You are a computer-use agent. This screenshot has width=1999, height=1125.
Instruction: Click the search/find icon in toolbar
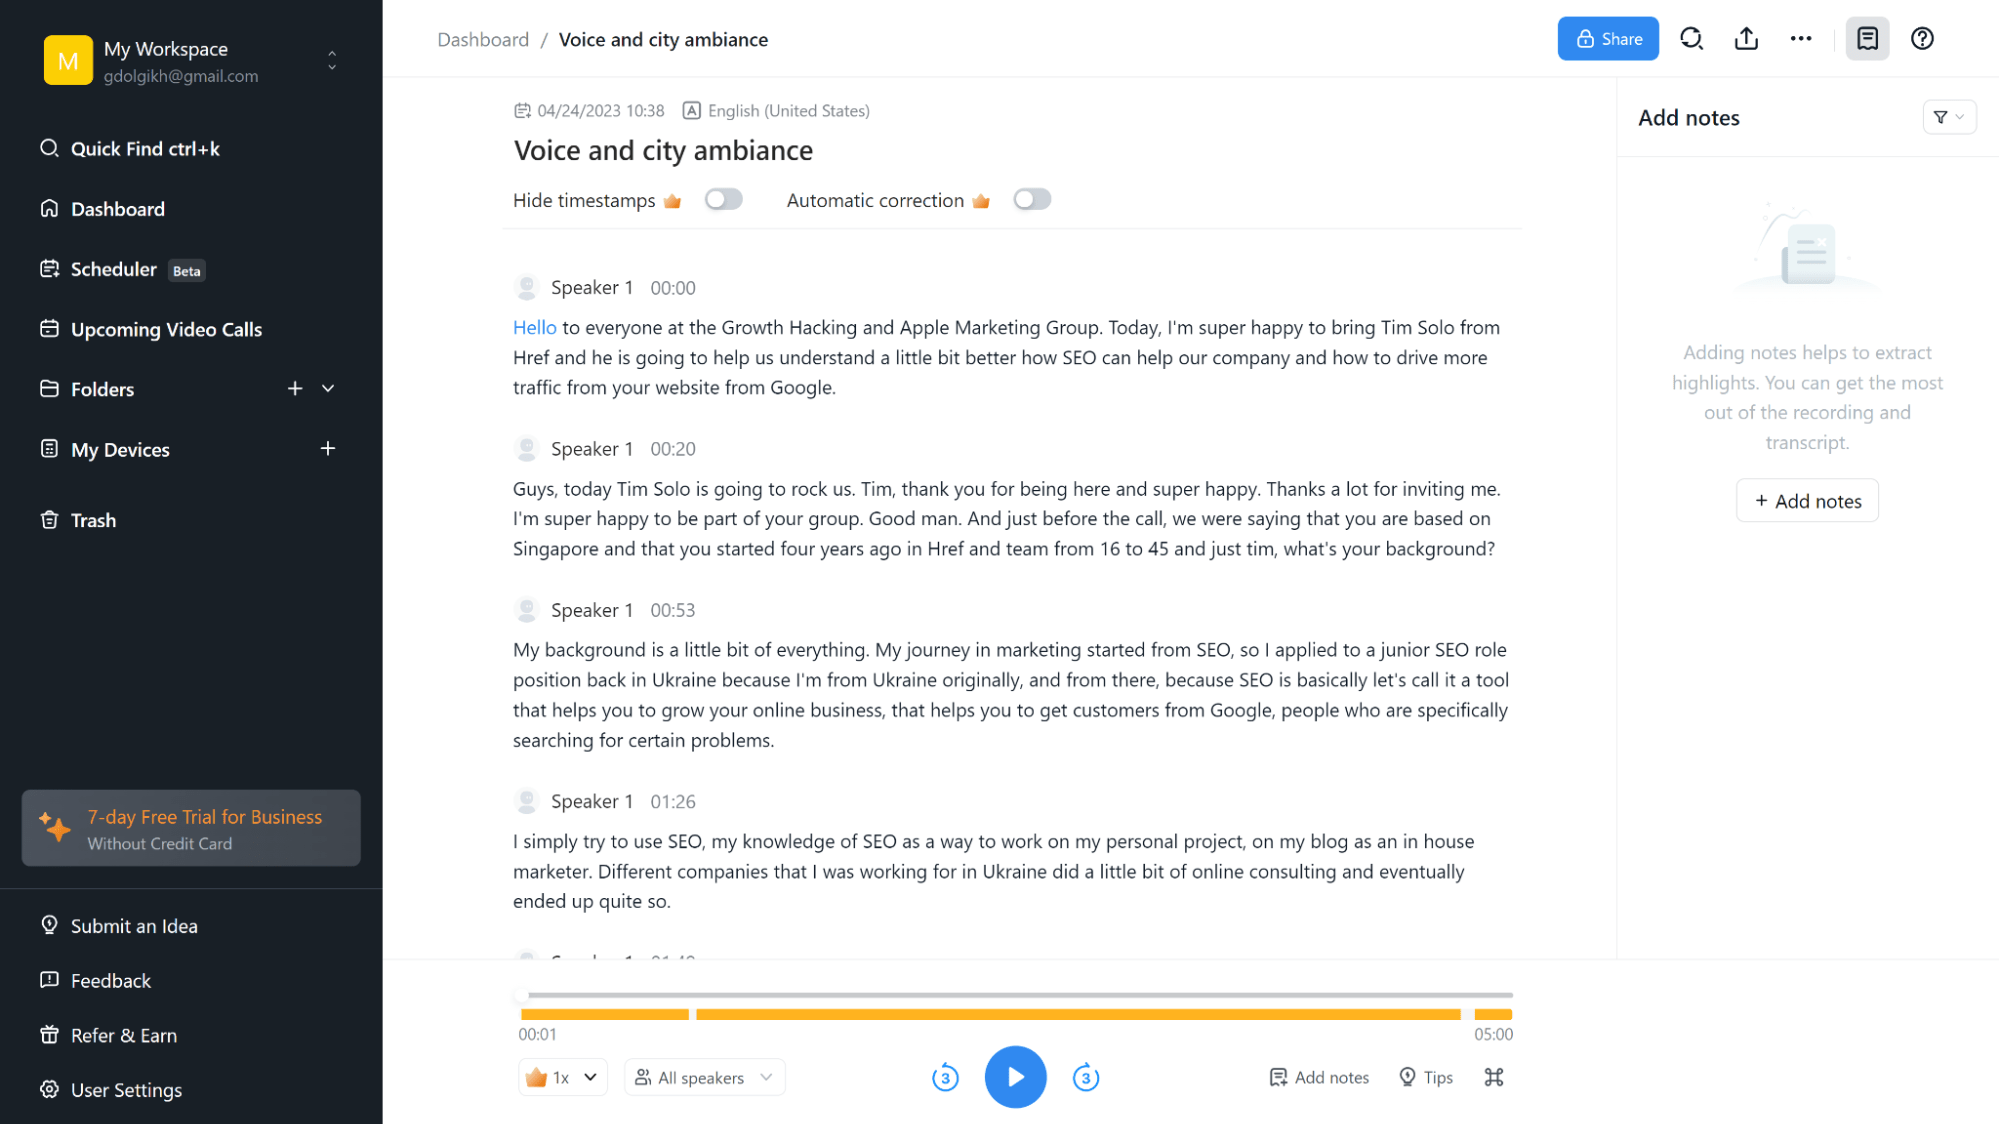coord(1693,38)
